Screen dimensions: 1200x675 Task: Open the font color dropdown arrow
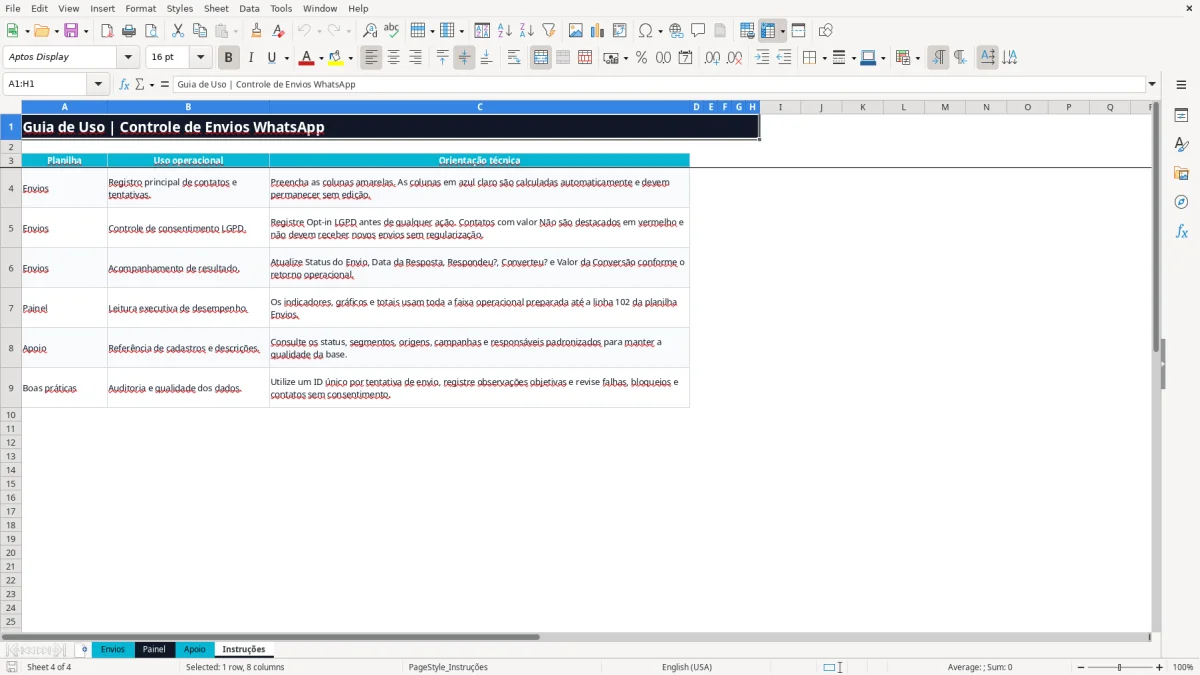[x=321, y=58]
